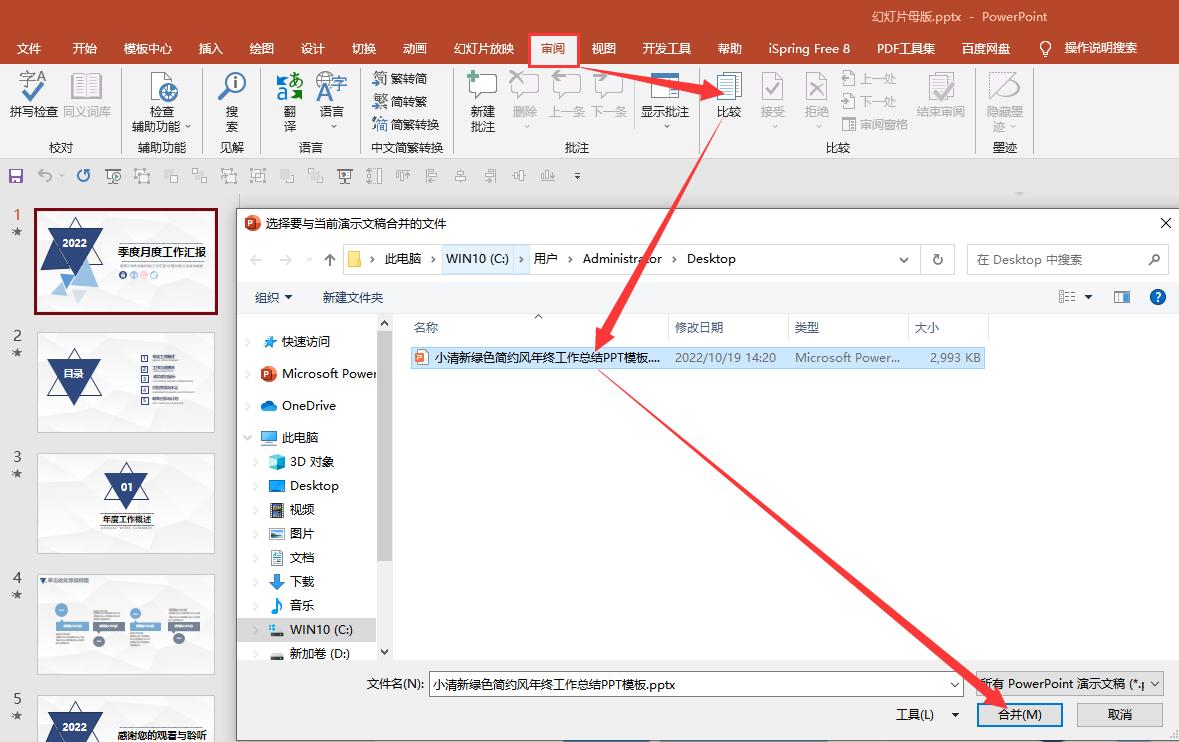This screenshot has height=742, width=1179.
Task: Click the Translate (翻译) icon
Action: [x=289, y=100]
